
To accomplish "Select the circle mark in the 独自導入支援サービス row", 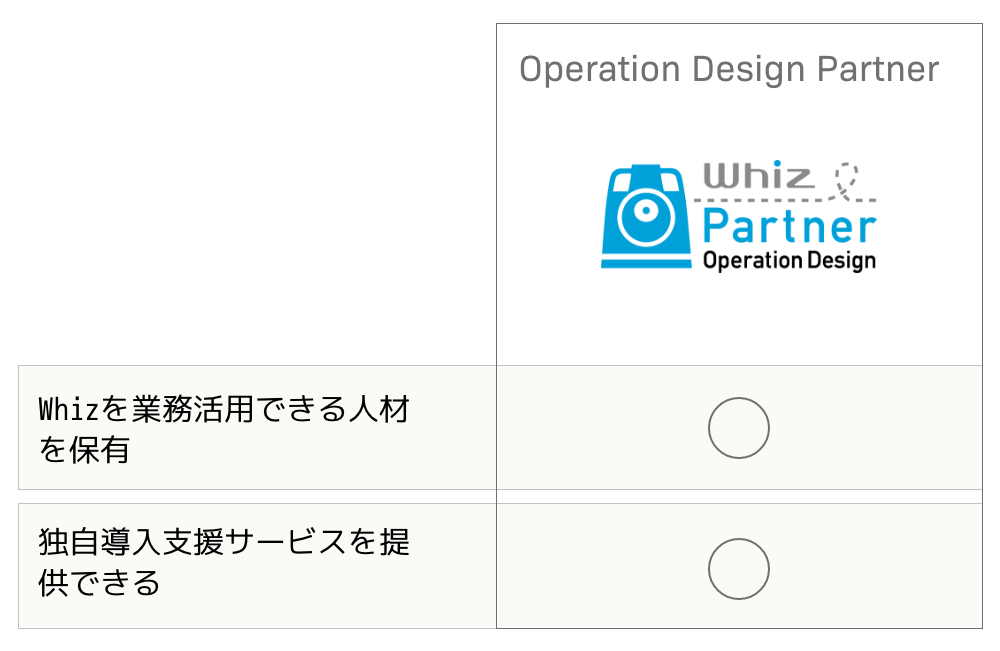I will [x=739, y=569].
